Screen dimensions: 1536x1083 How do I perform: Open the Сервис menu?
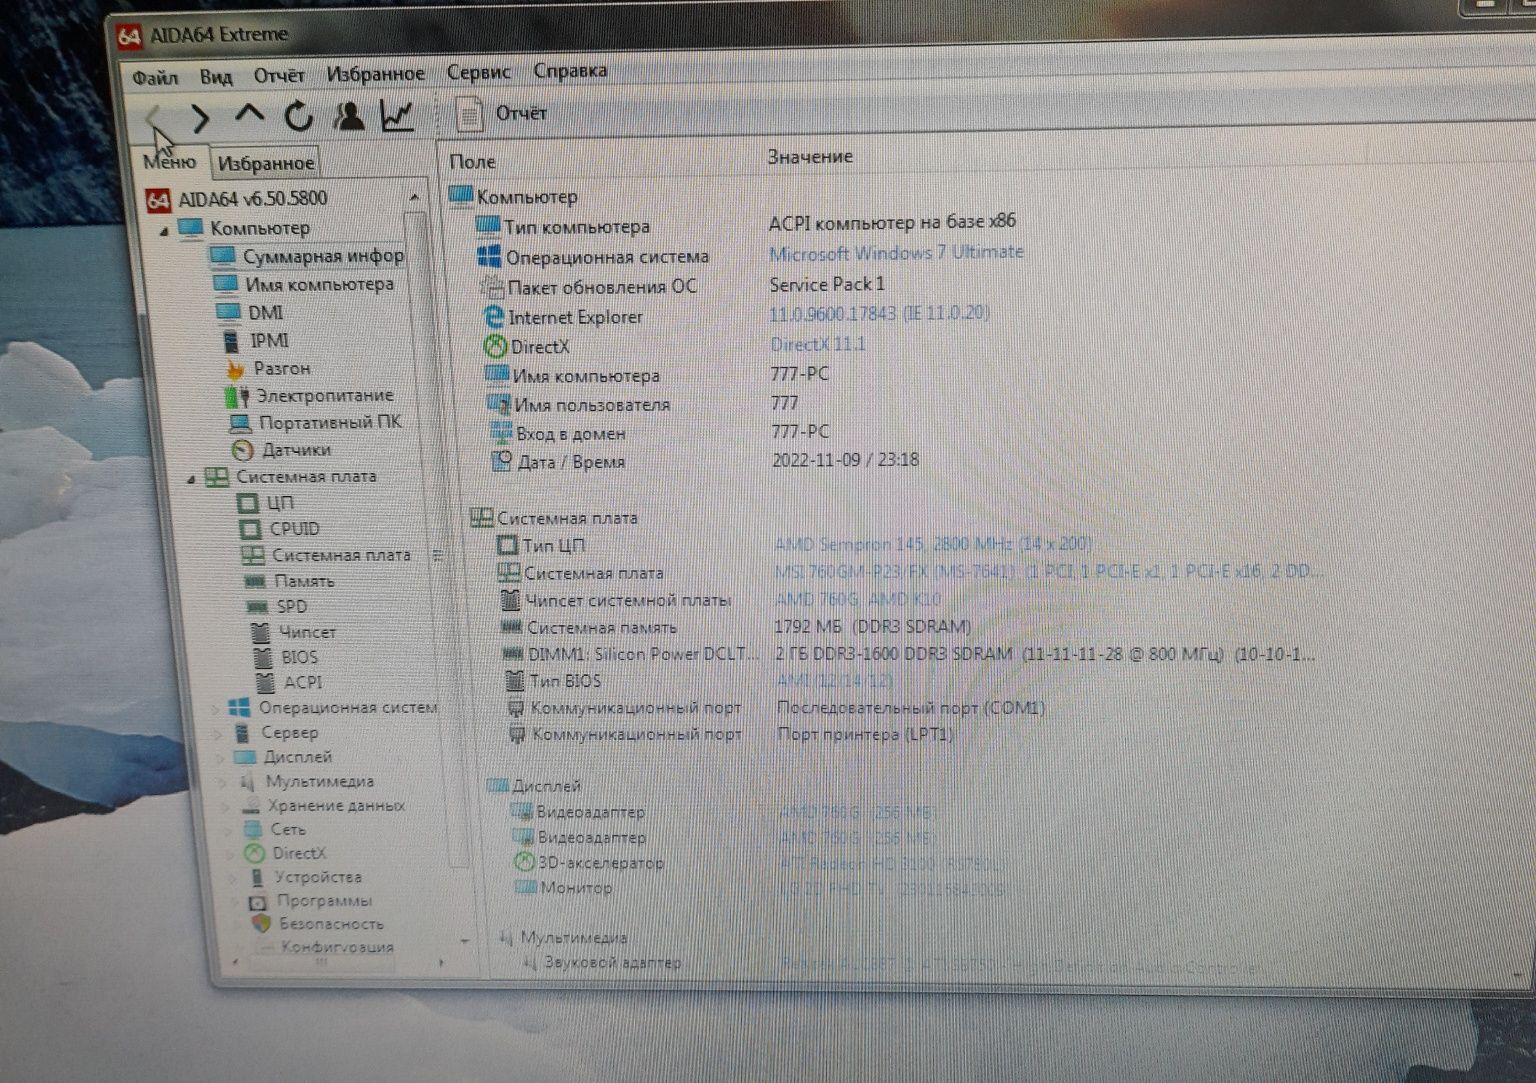[x=479, y=72]
